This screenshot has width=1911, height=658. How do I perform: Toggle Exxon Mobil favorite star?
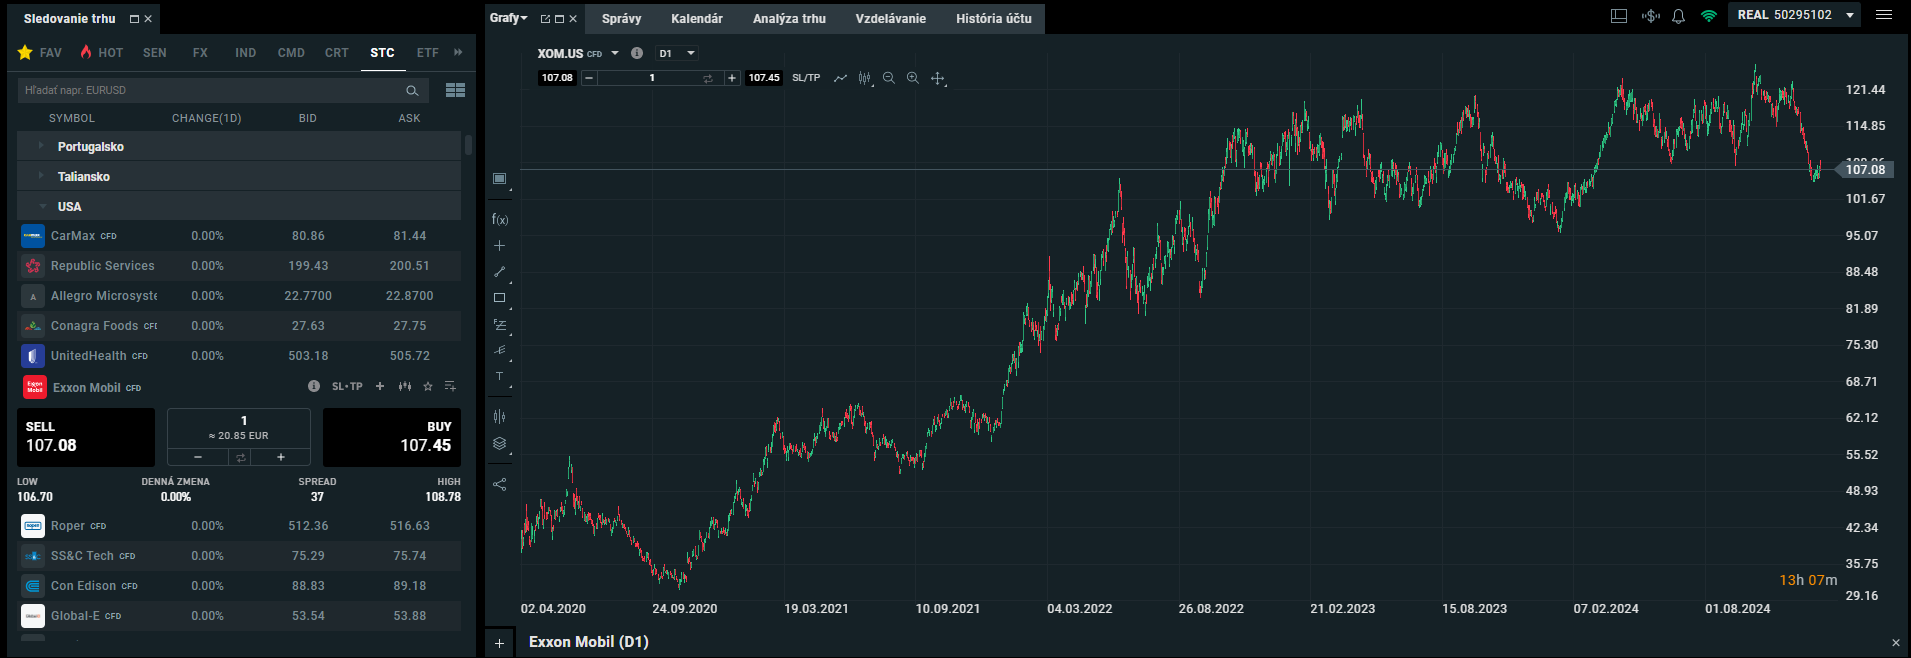(428, 386)
